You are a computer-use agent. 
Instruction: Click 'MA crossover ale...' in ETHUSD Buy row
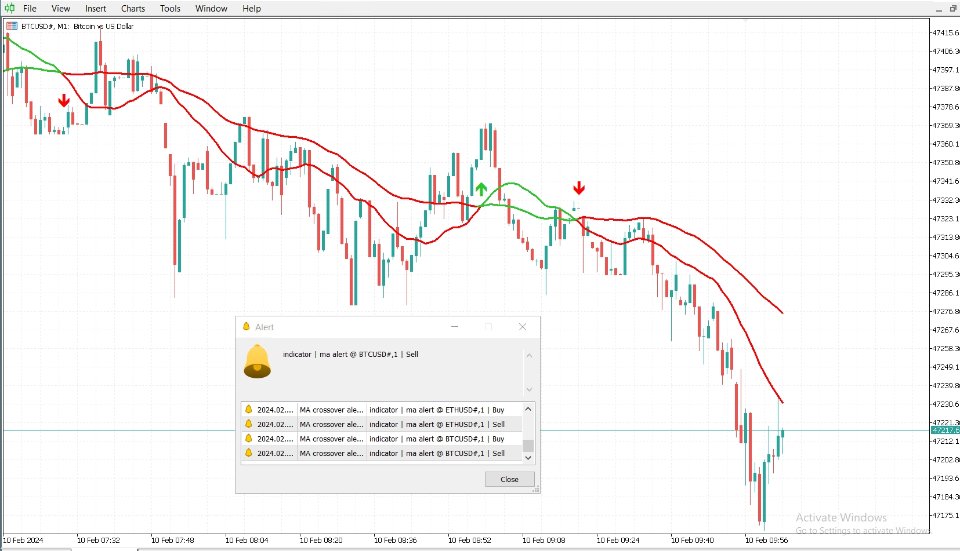click(x=331, y=410)
